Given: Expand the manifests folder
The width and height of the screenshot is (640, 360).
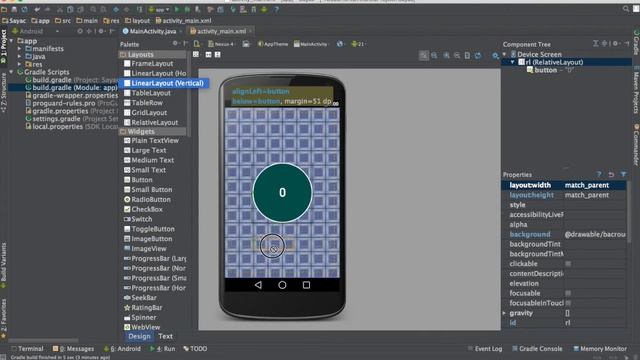Looking at the screenshot, I should point(19,49).
